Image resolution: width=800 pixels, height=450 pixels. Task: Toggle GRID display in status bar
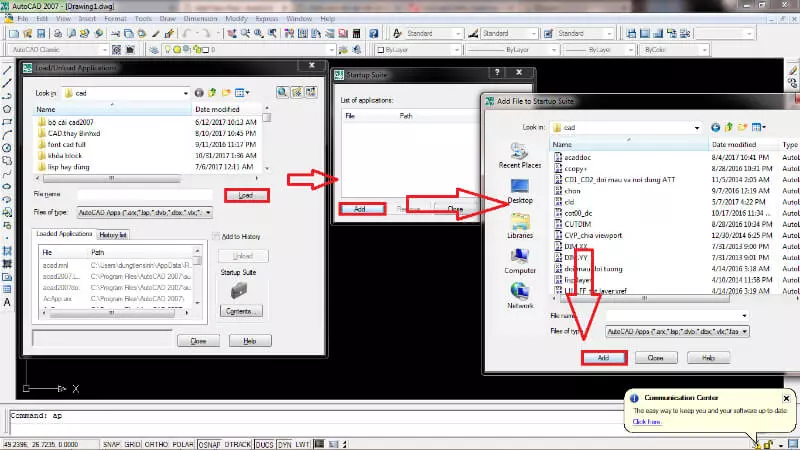pyautogui.click(x=132, y=444)
